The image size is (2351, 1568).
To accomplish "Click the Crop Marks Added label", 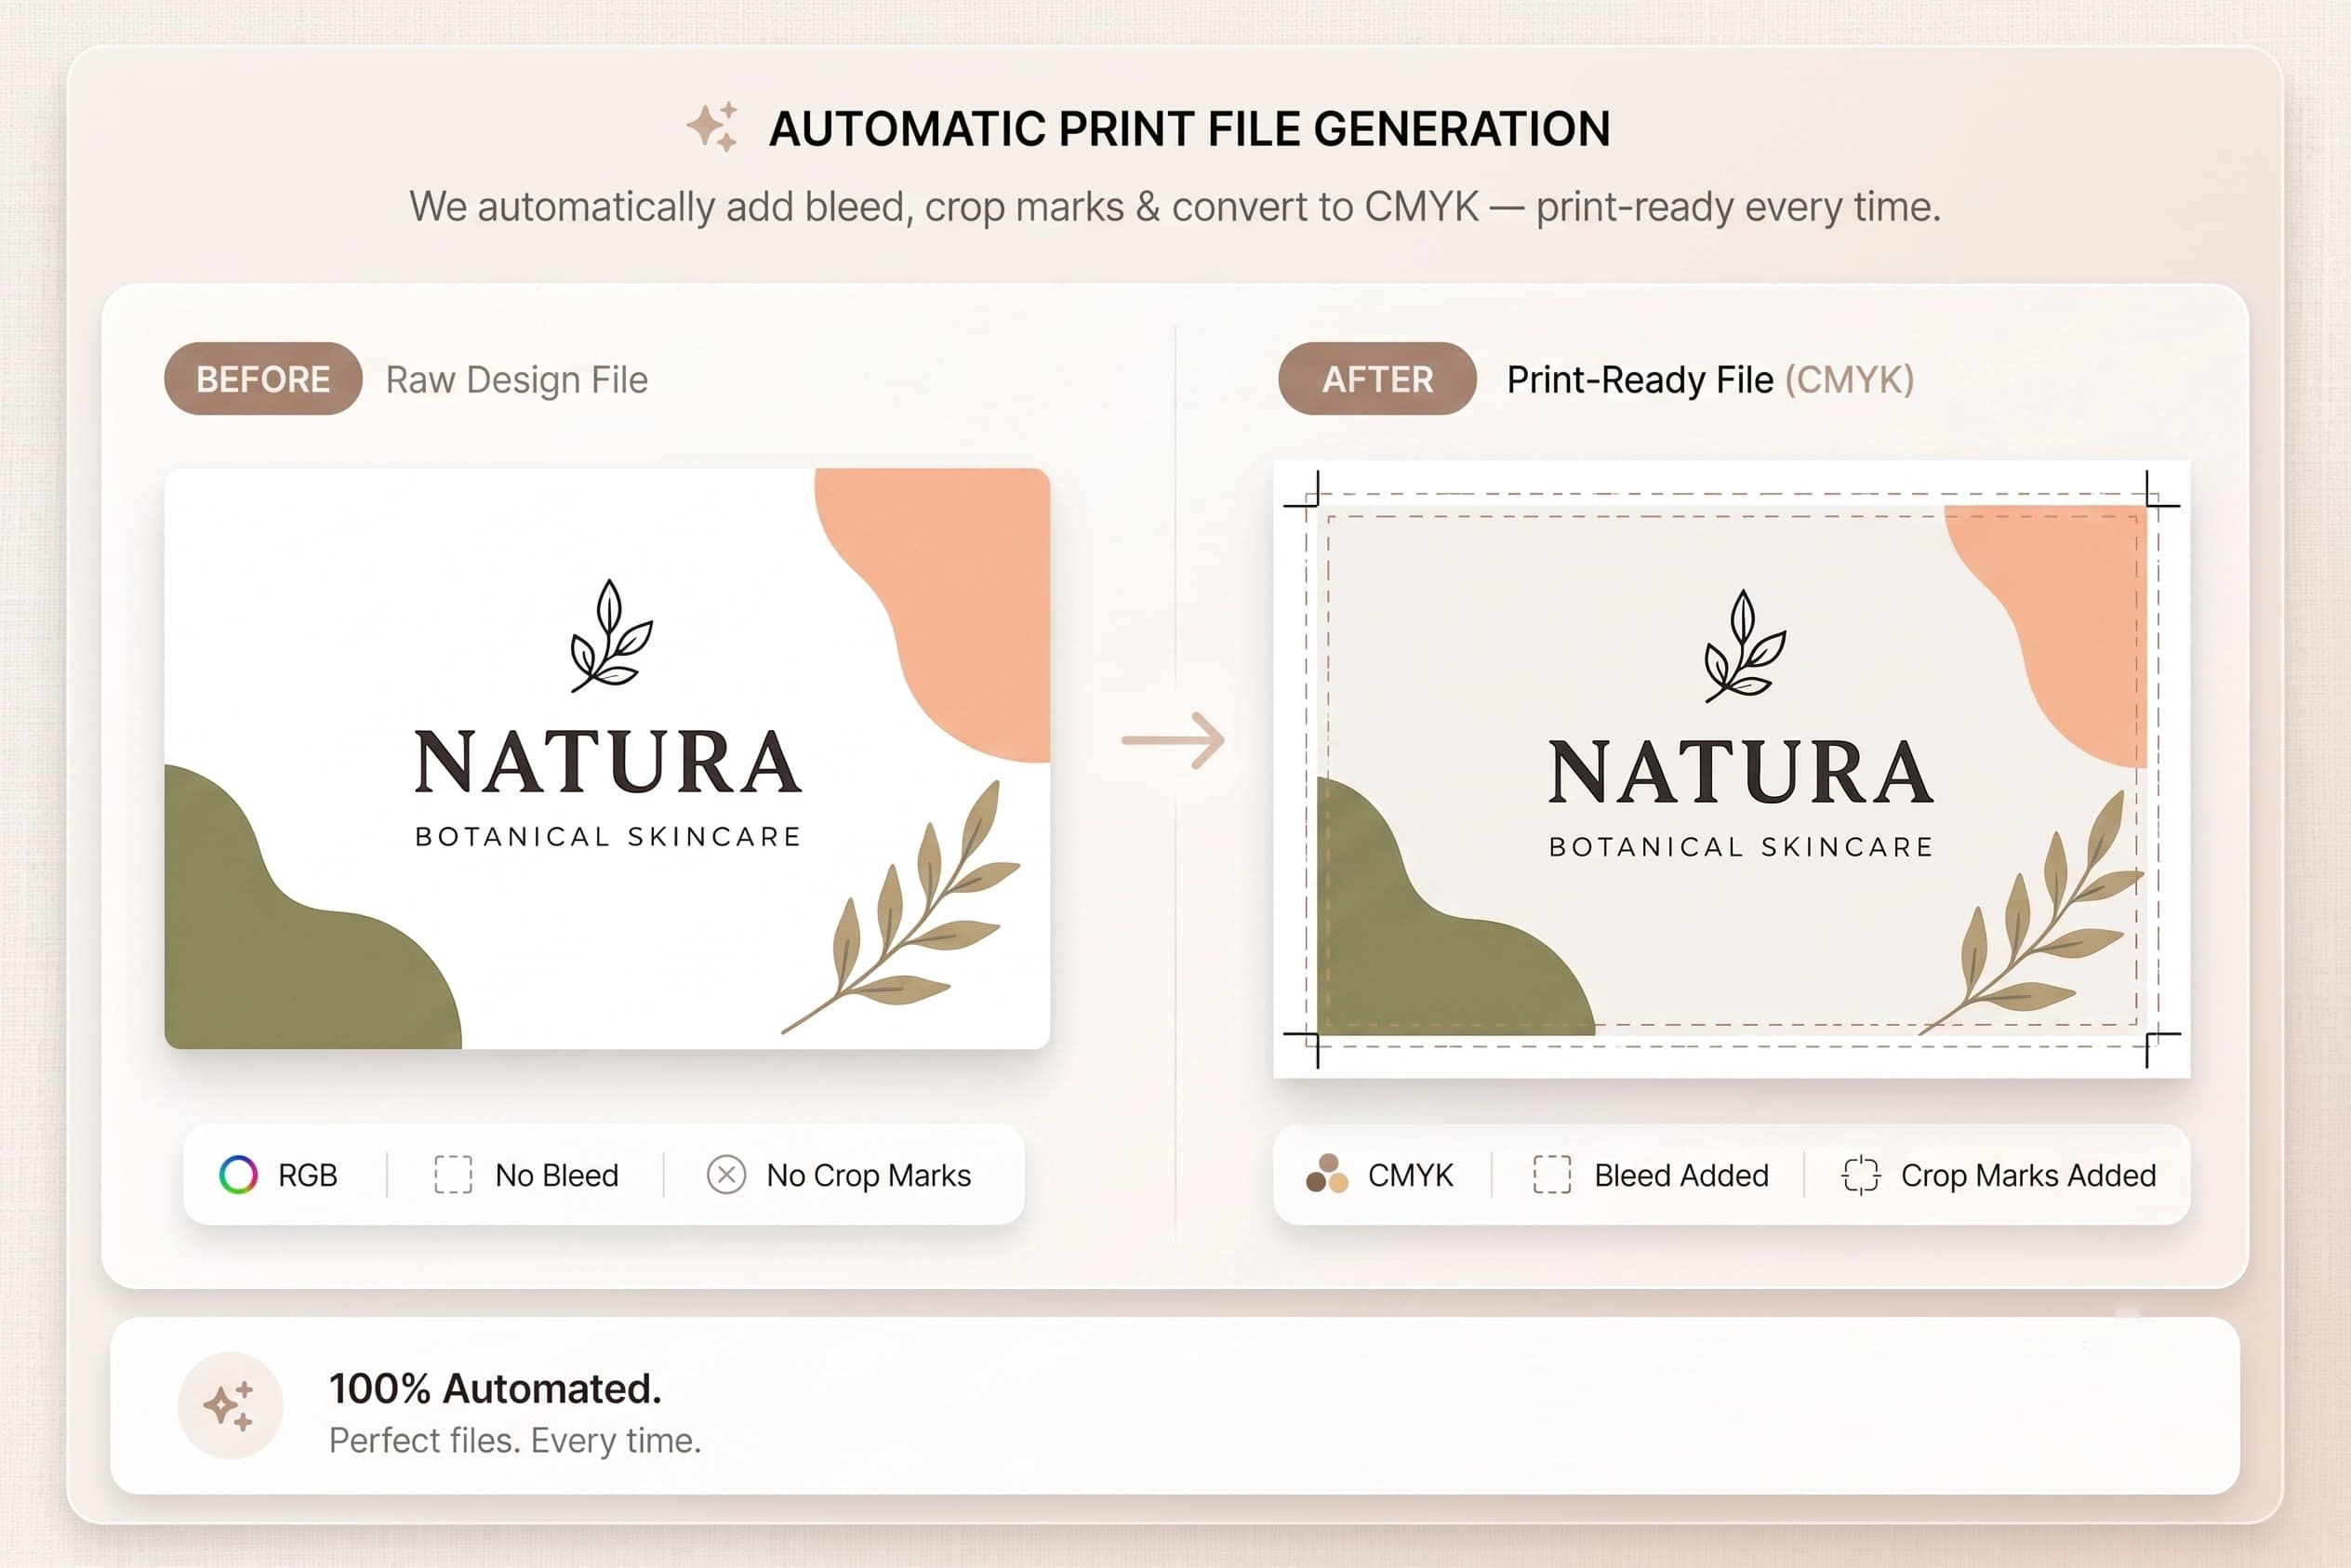I will 2028,1175.
